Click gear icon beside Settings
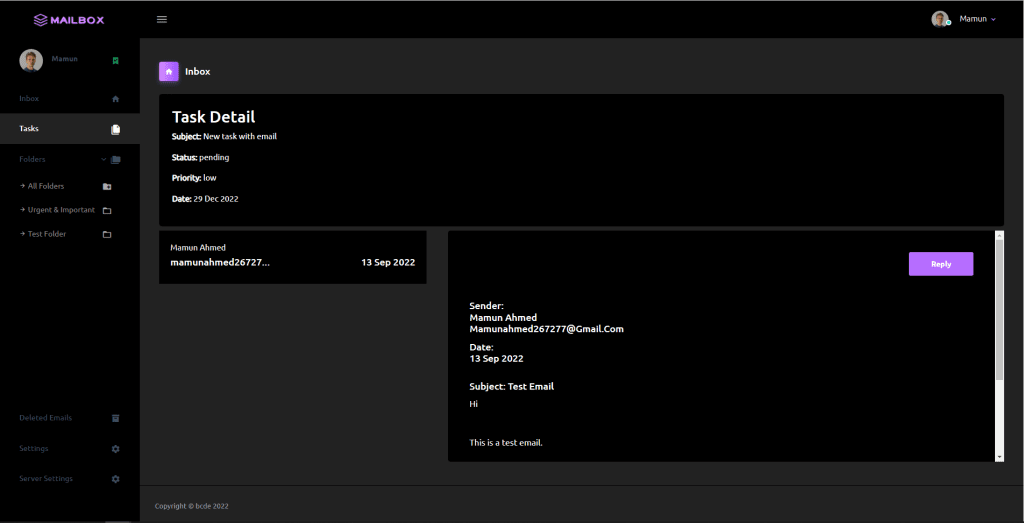The image size is (1024, 523). click(116, 449)
